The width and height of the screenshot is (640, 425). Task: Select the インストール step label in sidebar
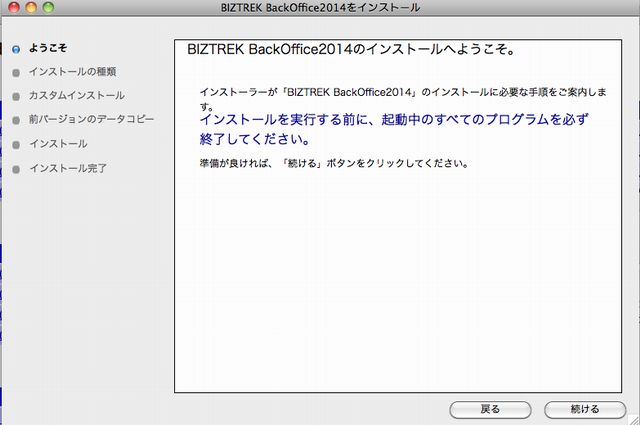[58, 144]
